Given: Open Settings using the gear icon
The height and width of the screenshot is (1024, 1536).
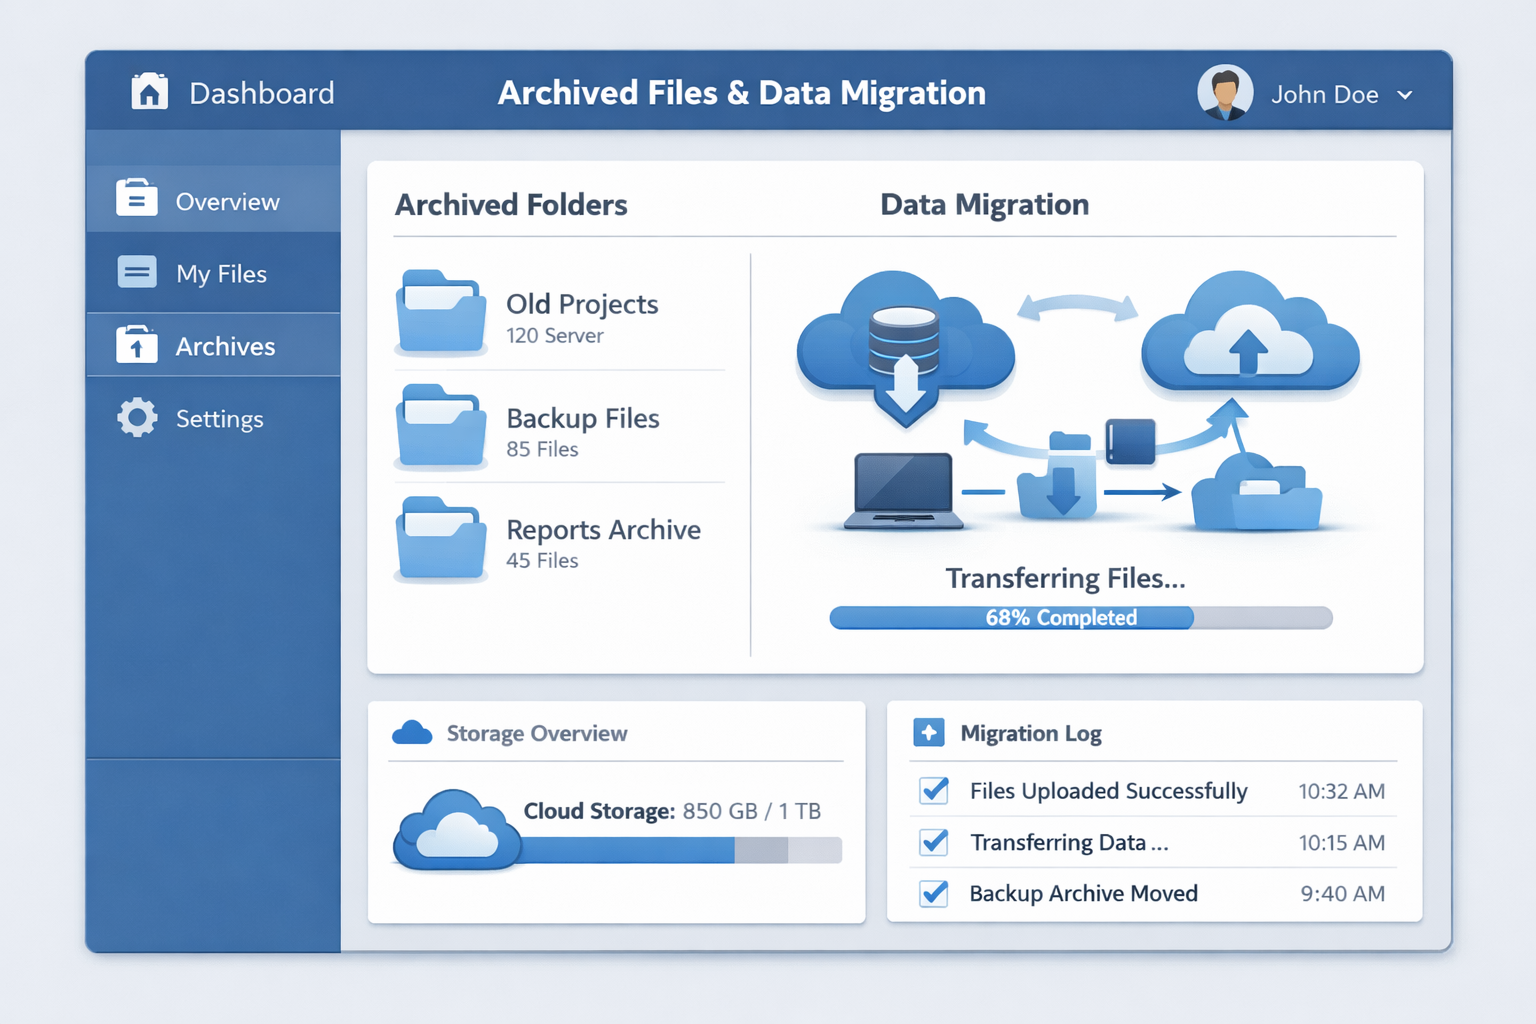Looking at the screenshot, I should pyautogui.click(x=137, y=418).
